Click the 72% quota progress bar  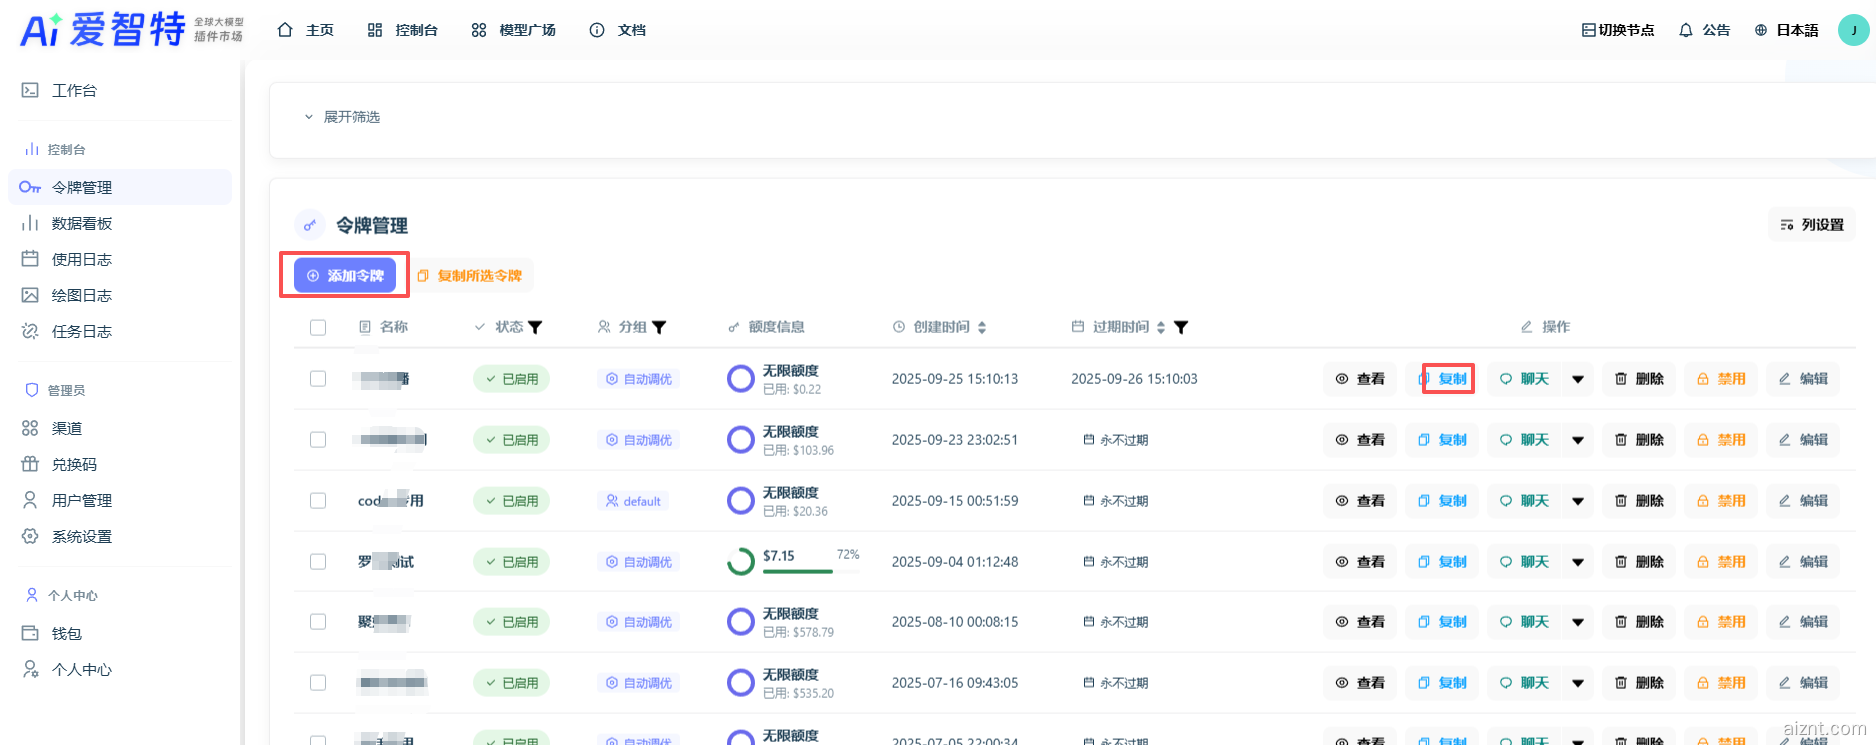pyautogui.click(x=811, y=571)
